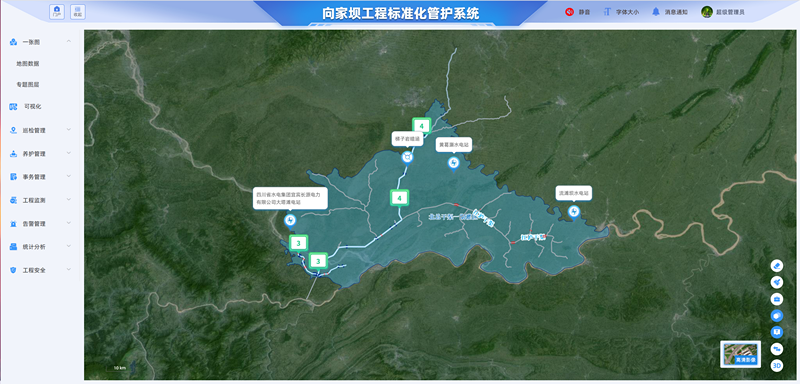Click the 流滩坝水电站 marker pin
Screen dimensions: 800x384
(x=573, y=211)
